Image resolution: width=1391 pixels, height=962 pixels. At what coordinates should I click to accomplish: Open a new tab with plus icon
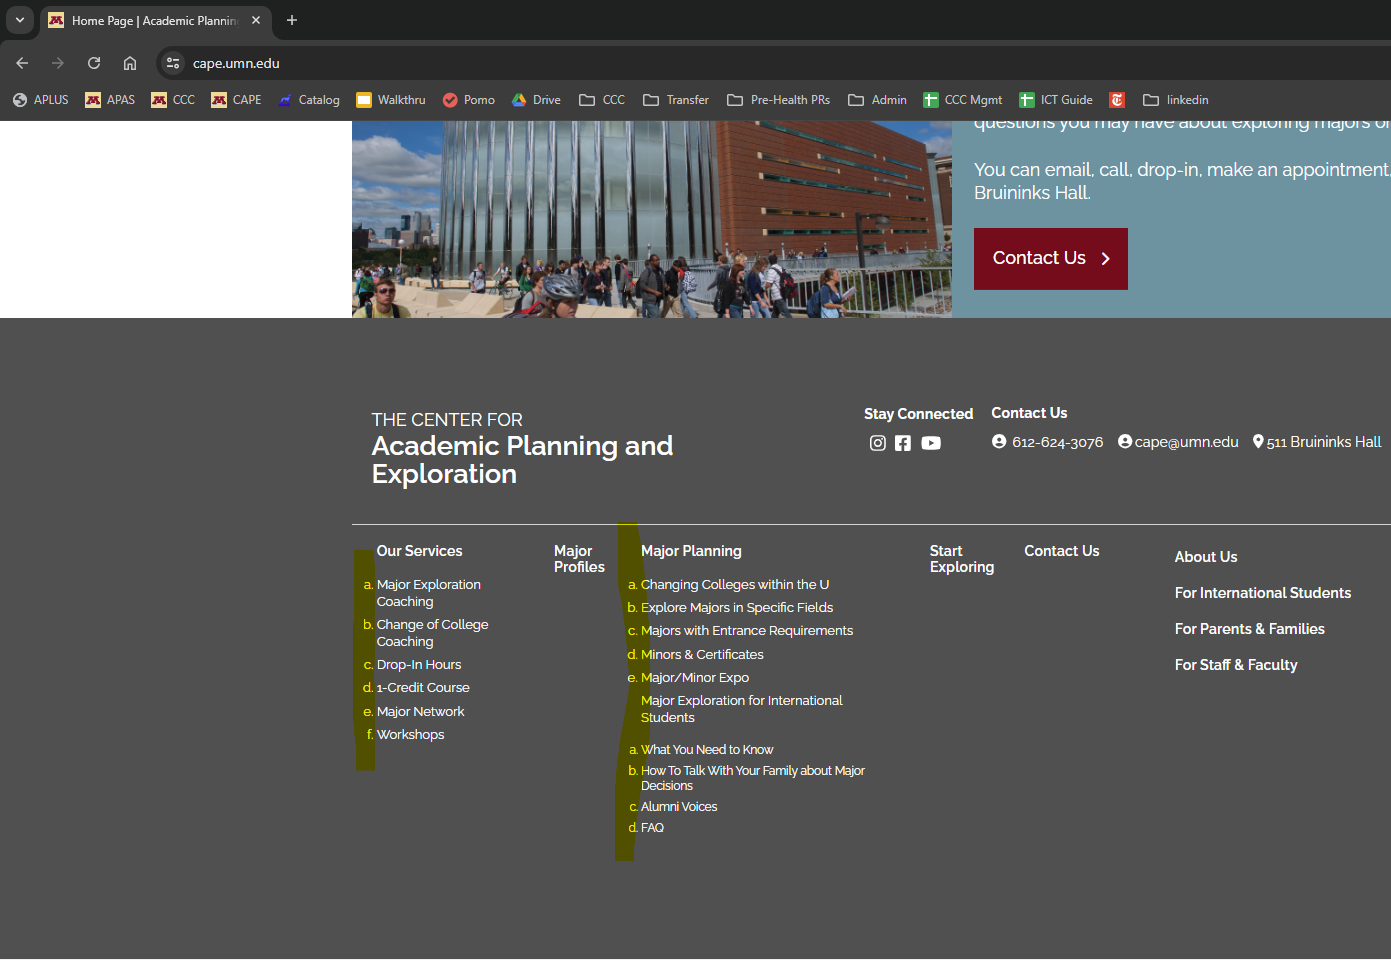click(x=292, y=20)
